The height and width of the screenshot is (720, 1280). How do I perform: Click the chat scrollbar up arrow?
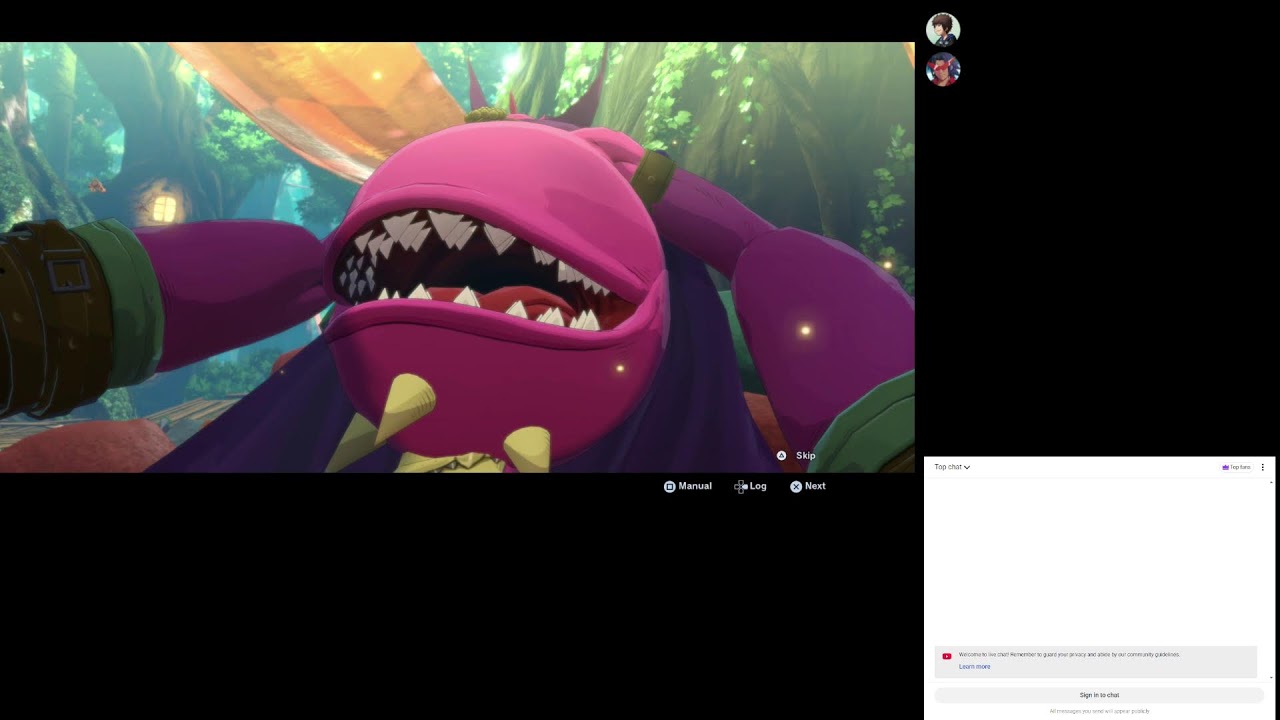[1272, 482]
